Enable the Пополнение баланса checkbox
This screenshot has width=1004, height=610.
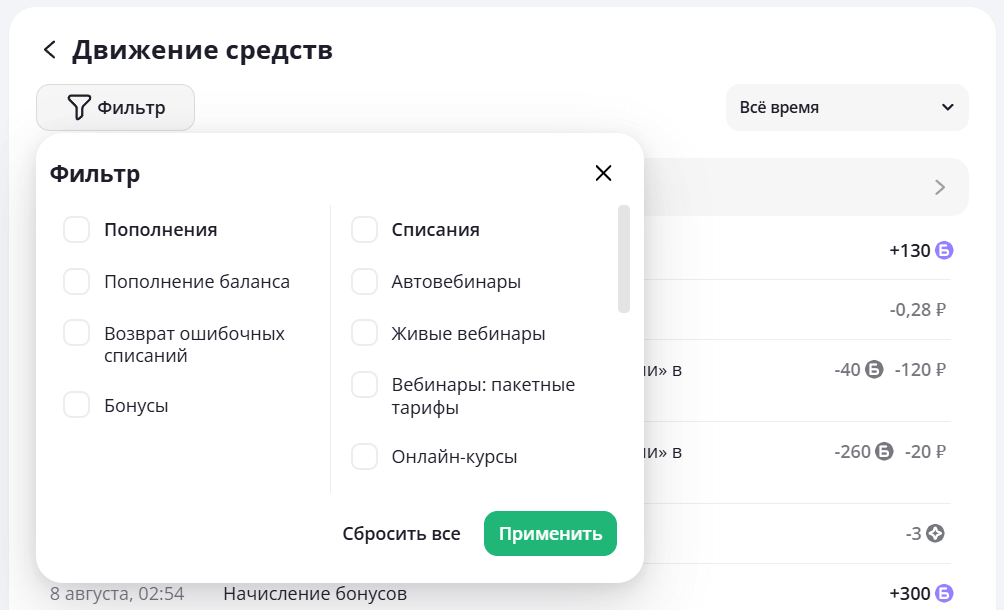coord(77,282)
